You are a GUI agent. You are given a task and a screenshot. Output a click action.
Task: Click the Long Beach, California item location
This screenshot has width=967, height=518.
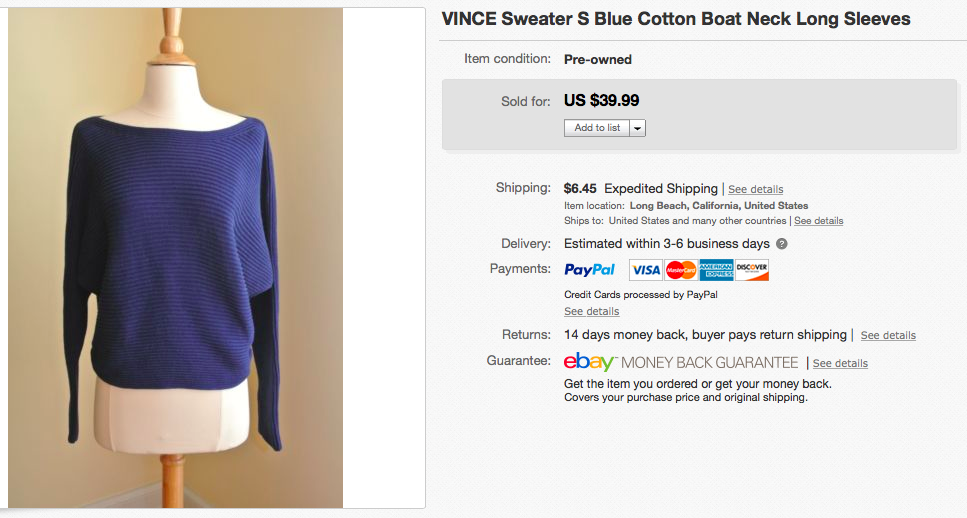point(718,206)
